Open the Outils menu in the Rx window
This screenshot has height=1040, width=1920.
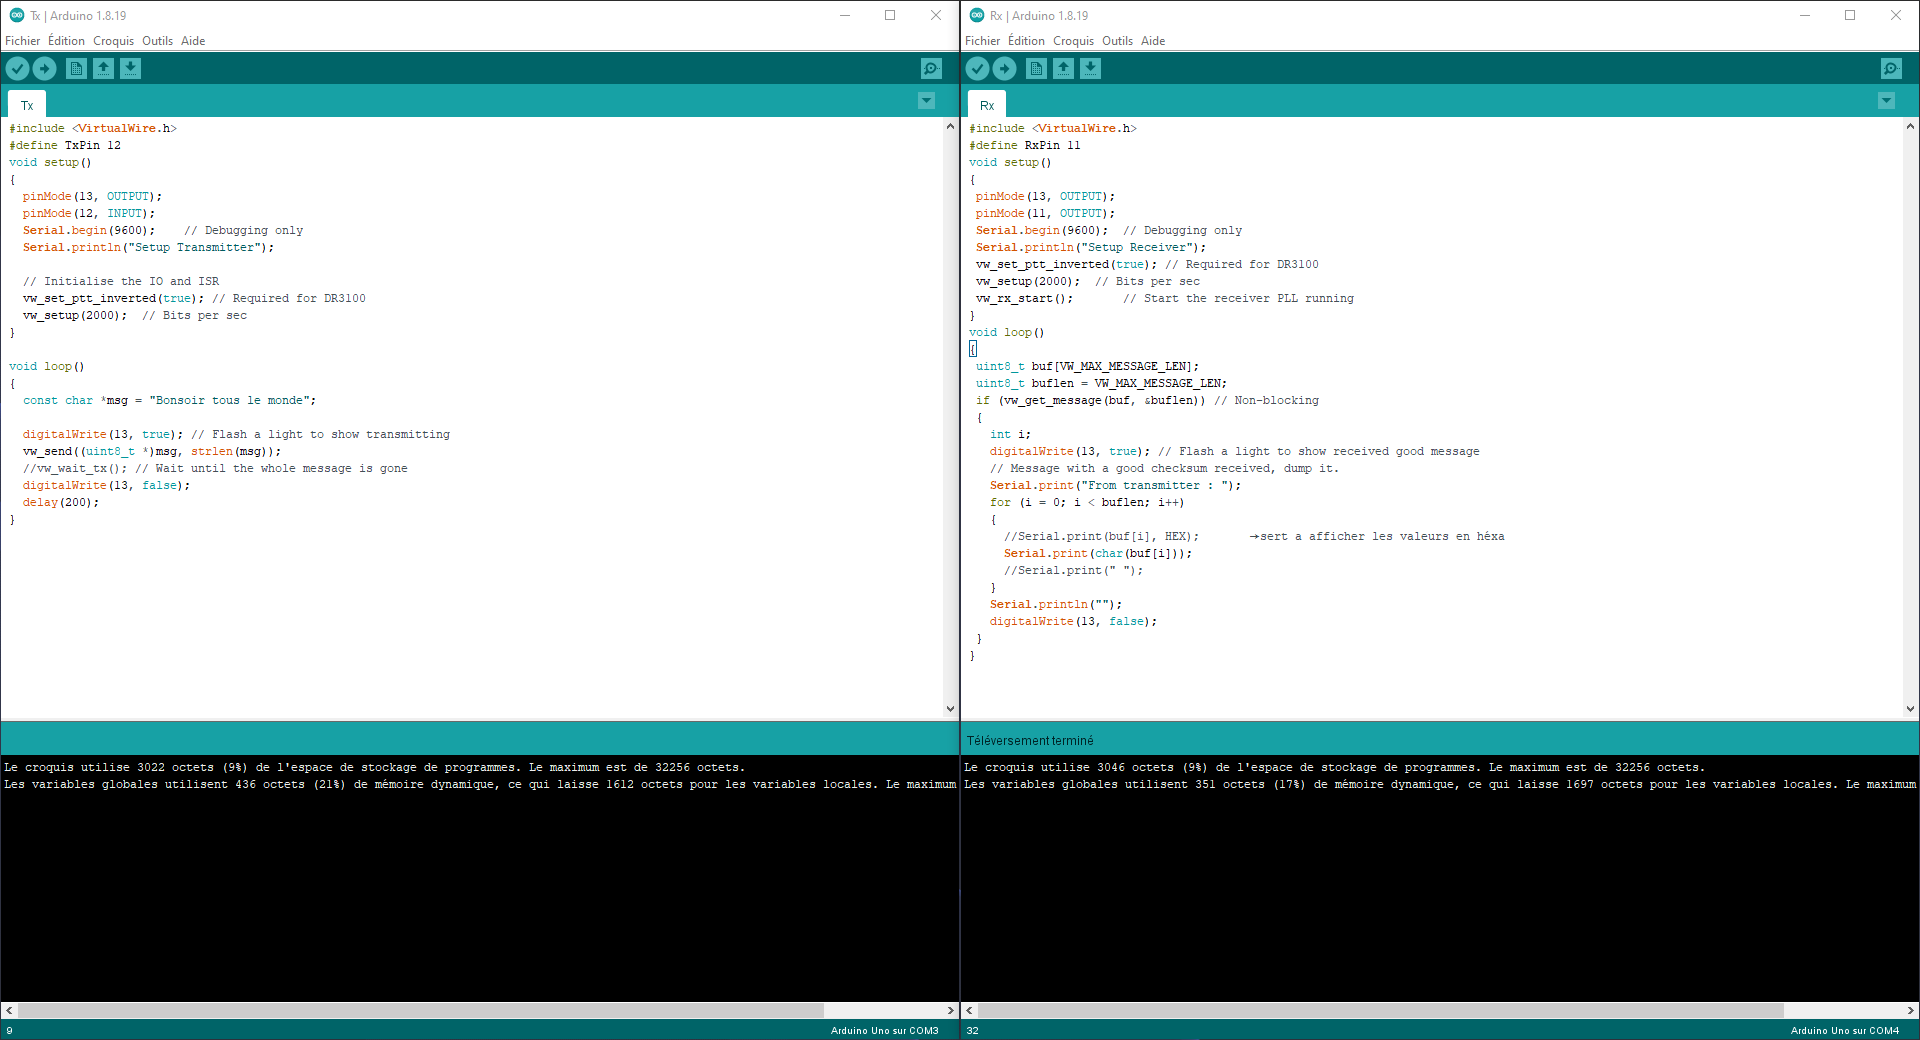[1117, 41]
